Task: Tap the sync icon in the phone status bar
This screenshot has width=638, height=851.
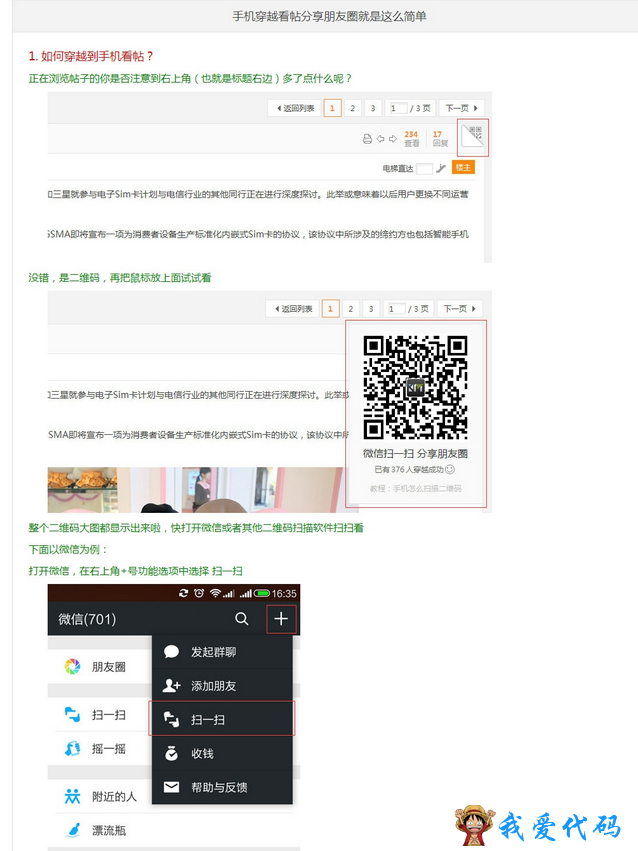Action: (x=183, y=593)
